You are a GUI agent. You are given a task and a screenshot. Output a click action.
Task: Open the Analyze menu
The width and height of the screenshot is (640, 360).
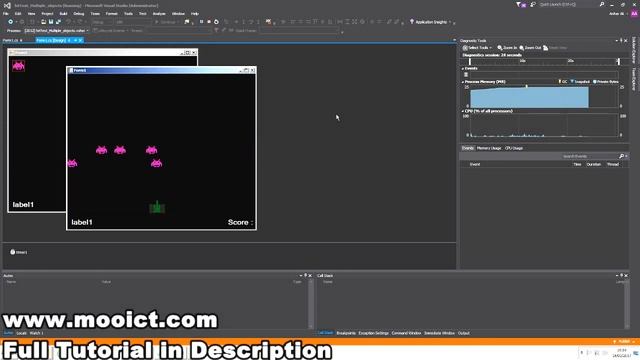(x=159, y=13)
